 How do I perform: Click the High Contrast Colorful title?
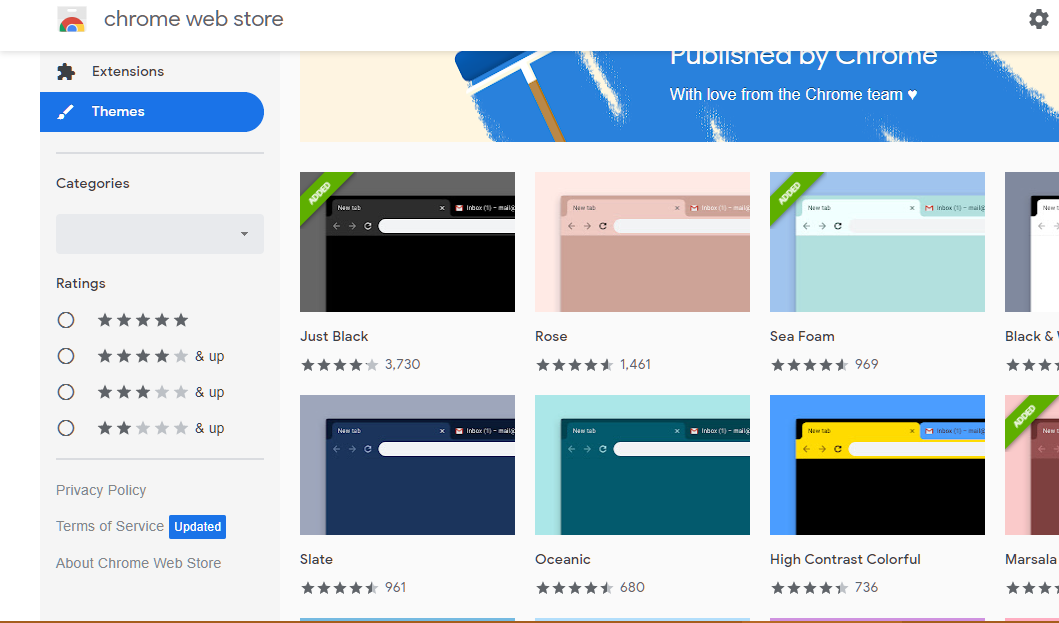coord(845,559)
